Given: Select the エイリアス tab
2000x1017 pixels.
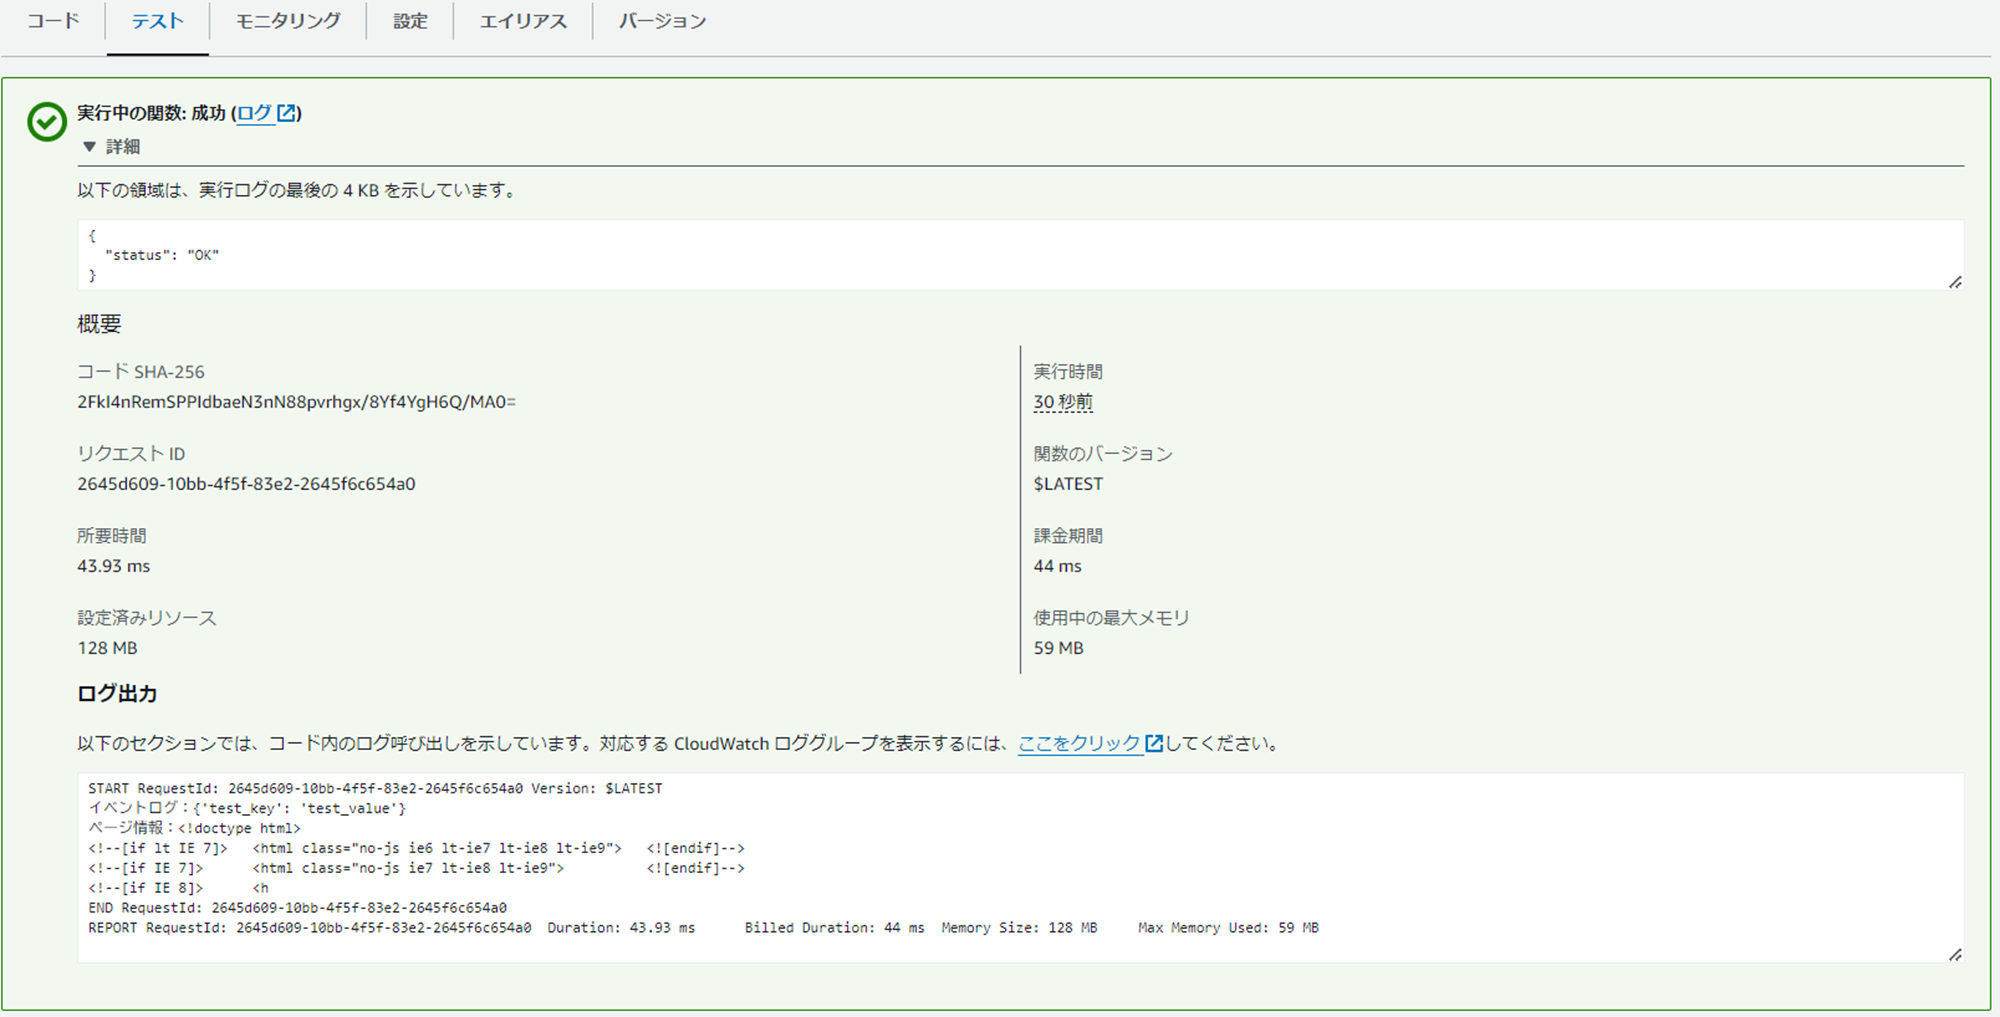Looking at the screenshot, I should point(522,20).
